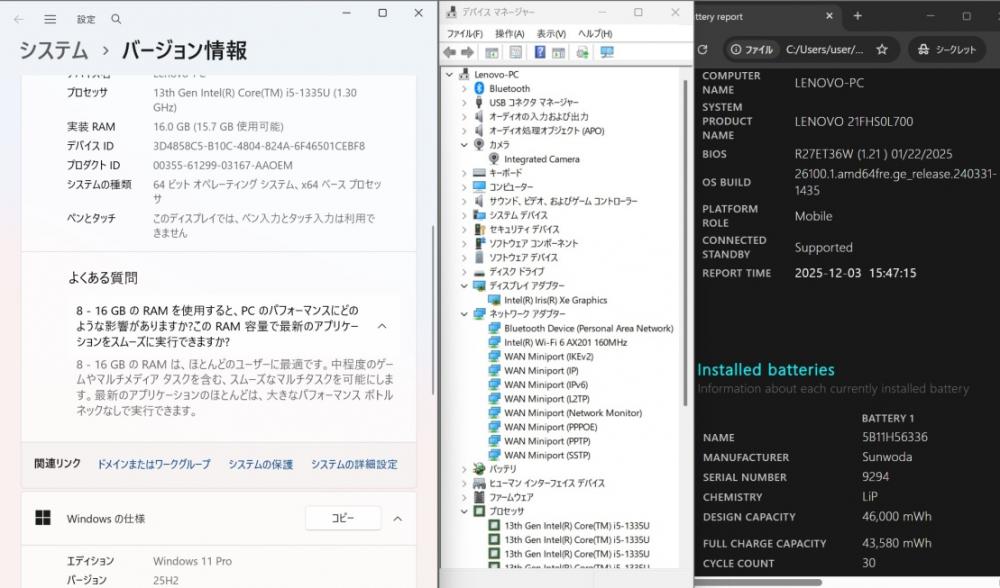Image resolution: width=1000 pixels, height=588 pixels.
Task: Select Intel(R) Wi-Fi 6 AX201 160MHz
Action: coord(566,342)
